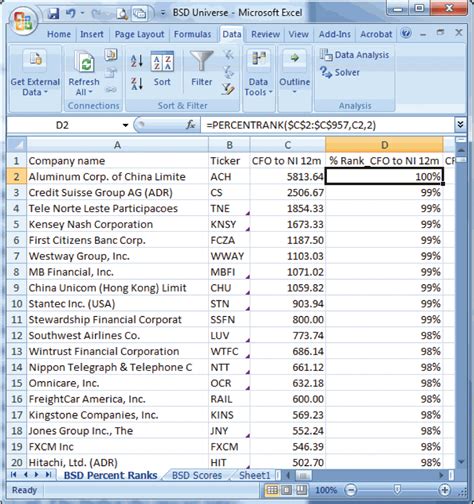Switch to the Acrobat tab
474x504 pixels.
376,34
